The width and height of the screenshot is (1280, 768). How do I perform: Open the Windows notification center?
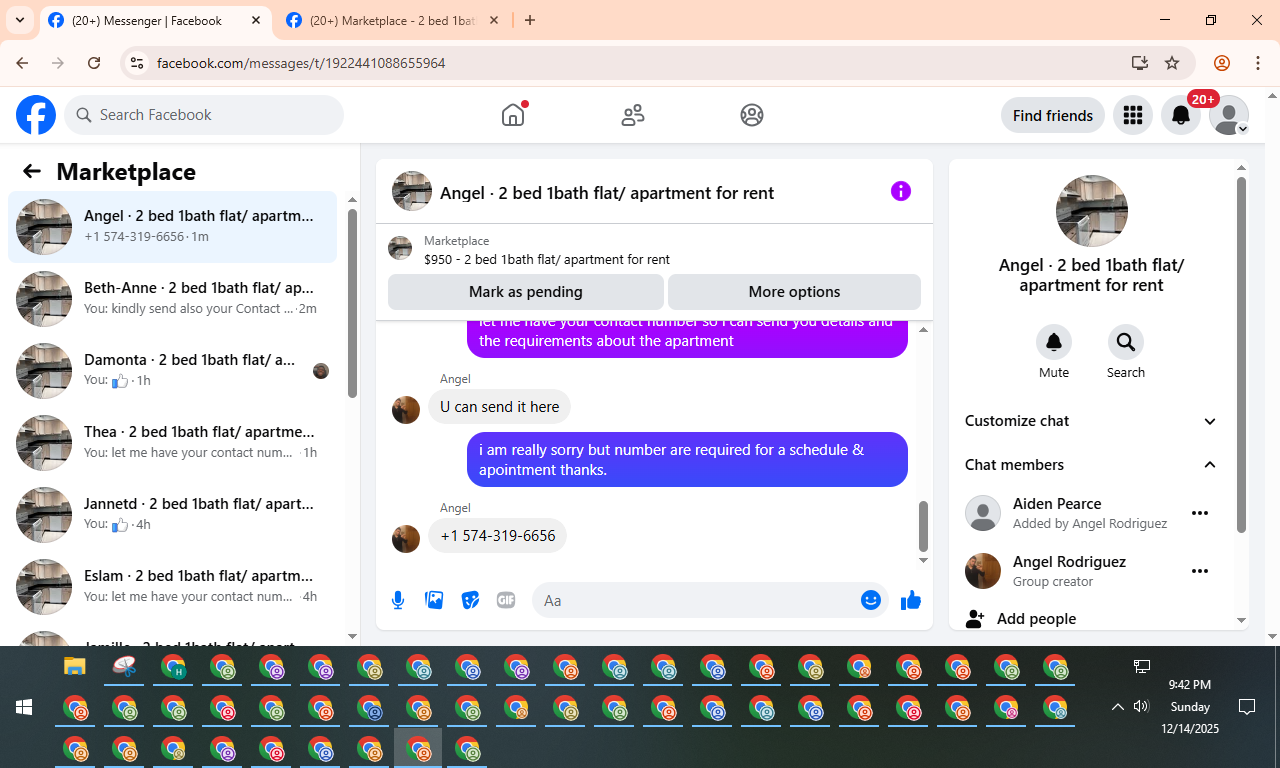click(1247, 707)
